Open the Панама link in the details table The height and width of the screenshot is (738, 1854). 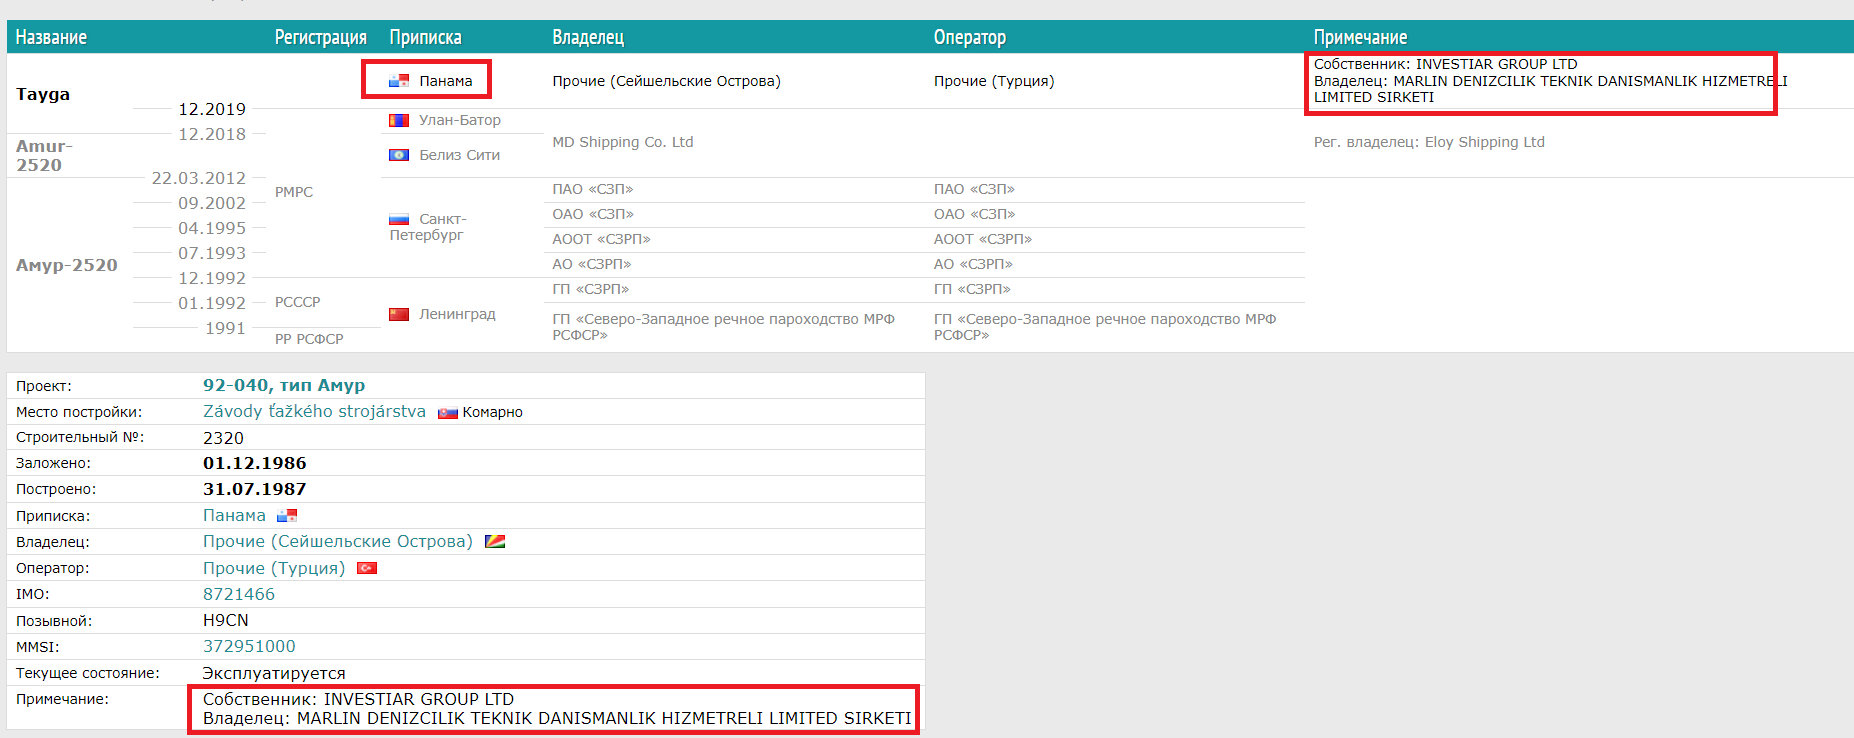(x=234, y=515)
